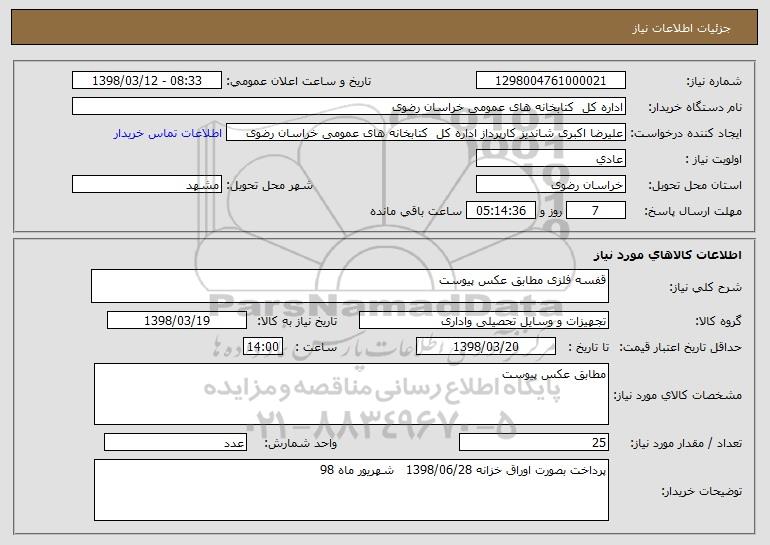Select the announcement date field 1398/03/12 - 08:33

(147, 81)
